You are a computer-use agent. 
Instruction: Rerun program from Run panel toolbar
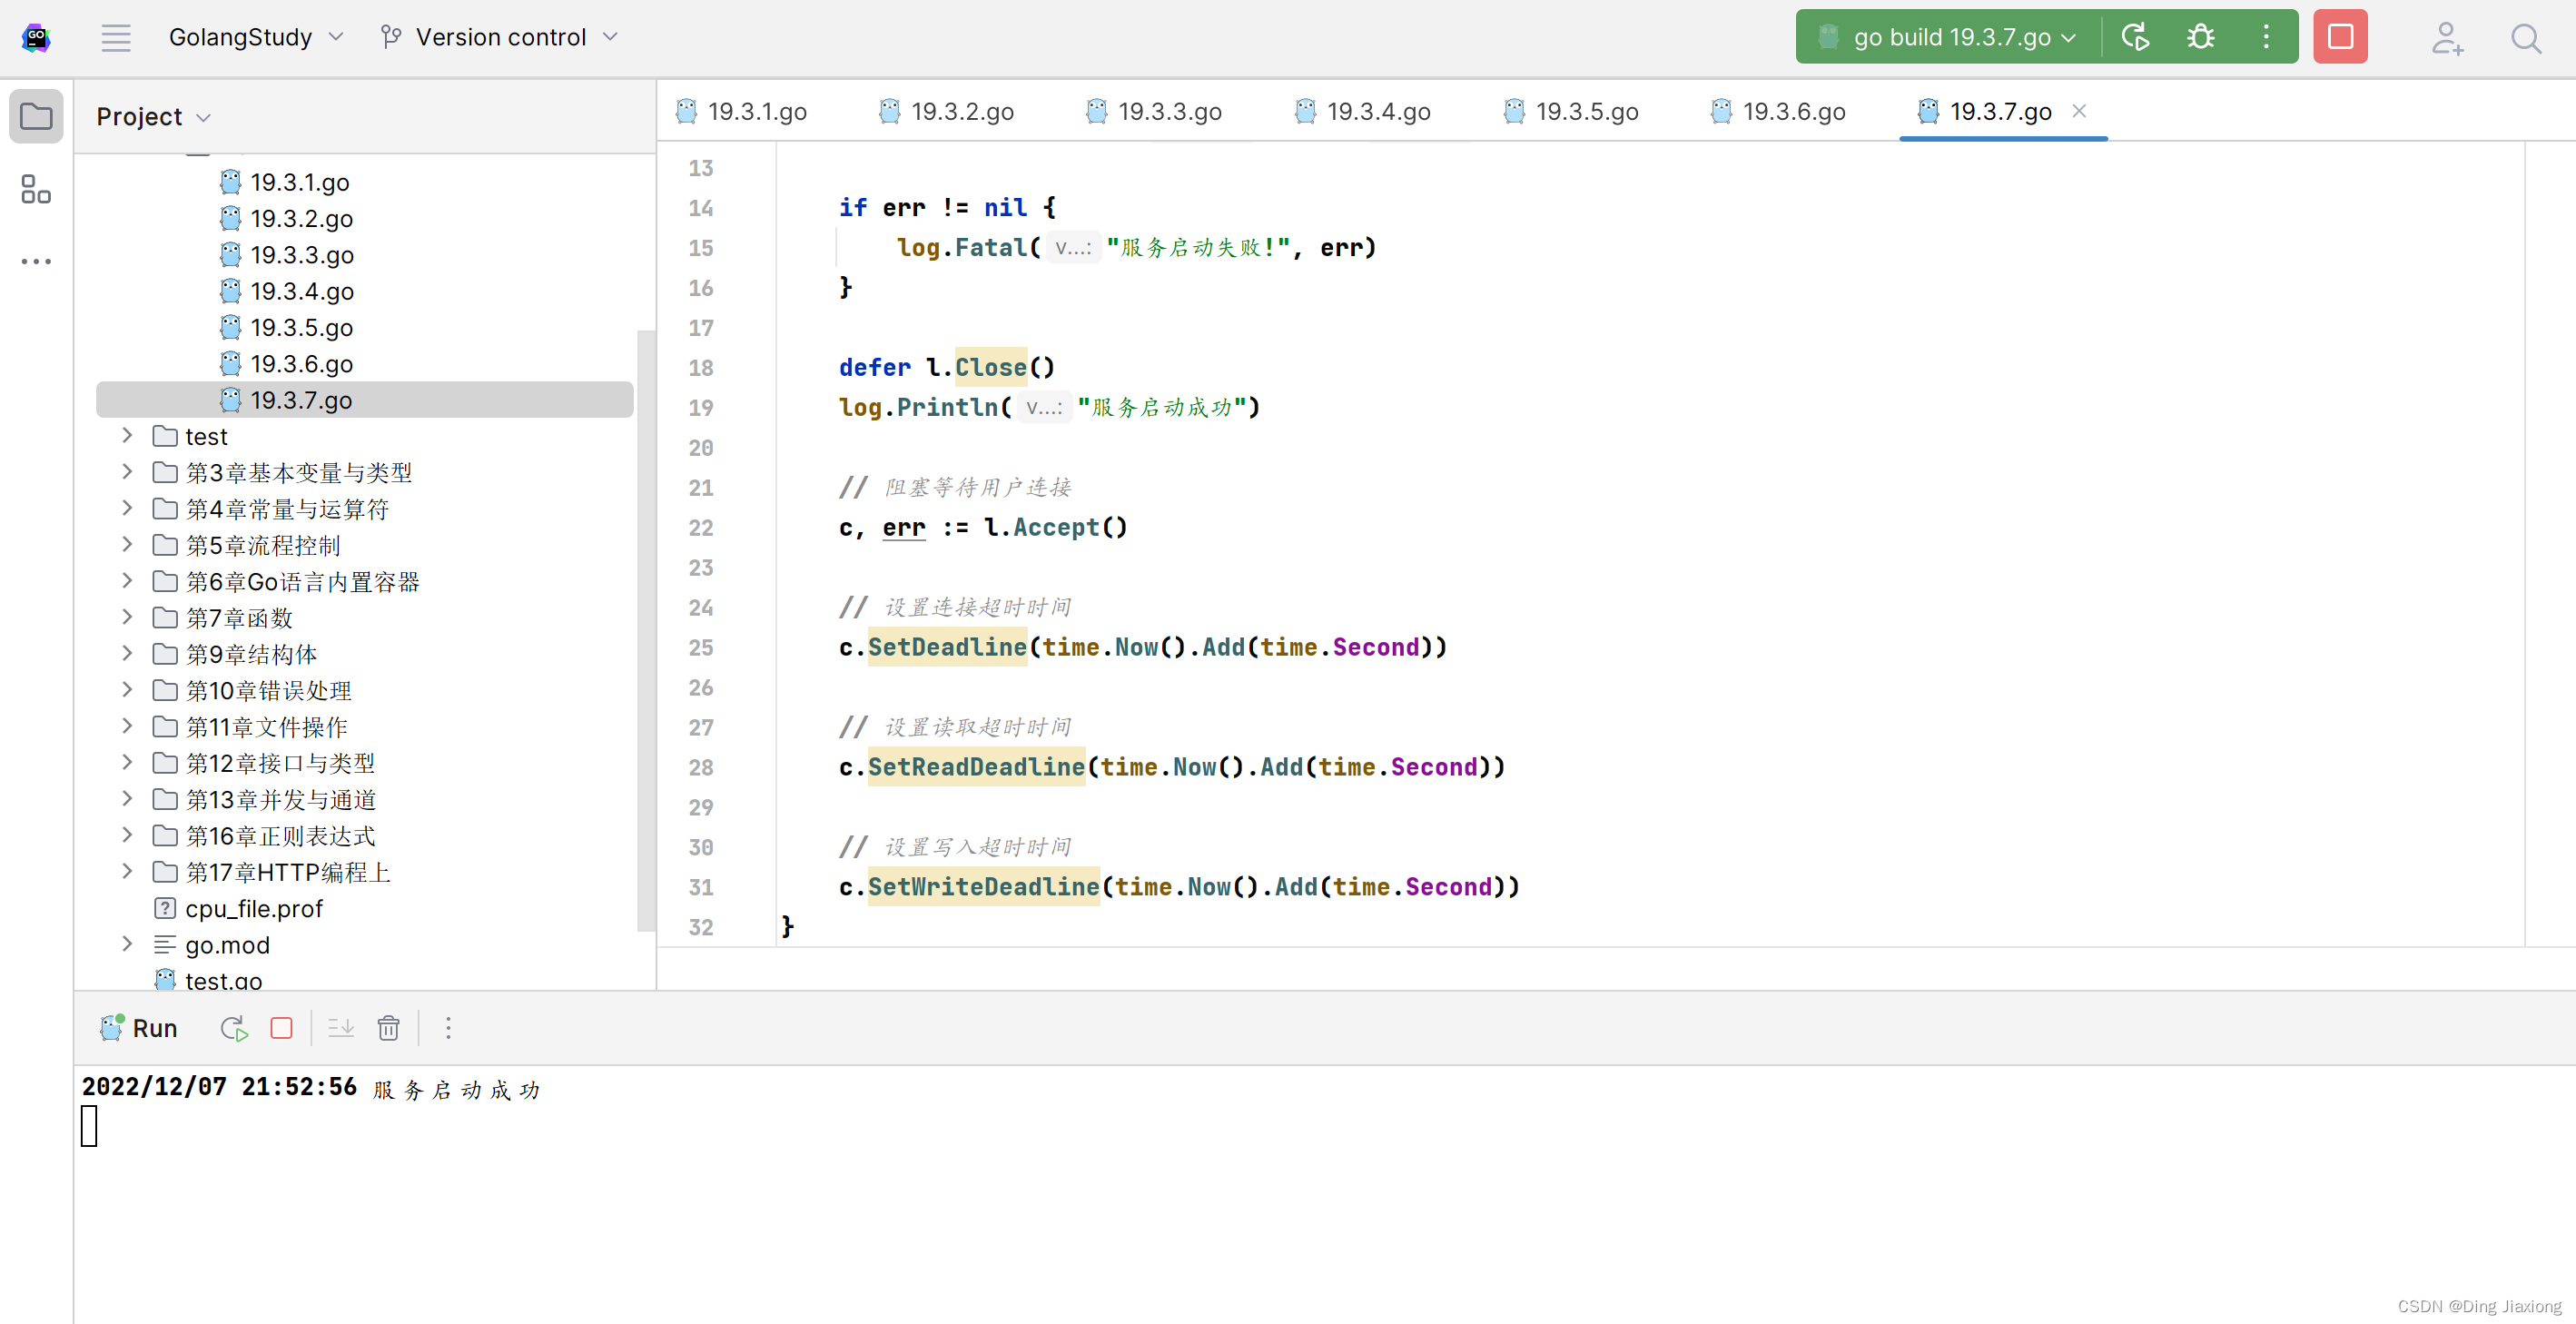233,1028
